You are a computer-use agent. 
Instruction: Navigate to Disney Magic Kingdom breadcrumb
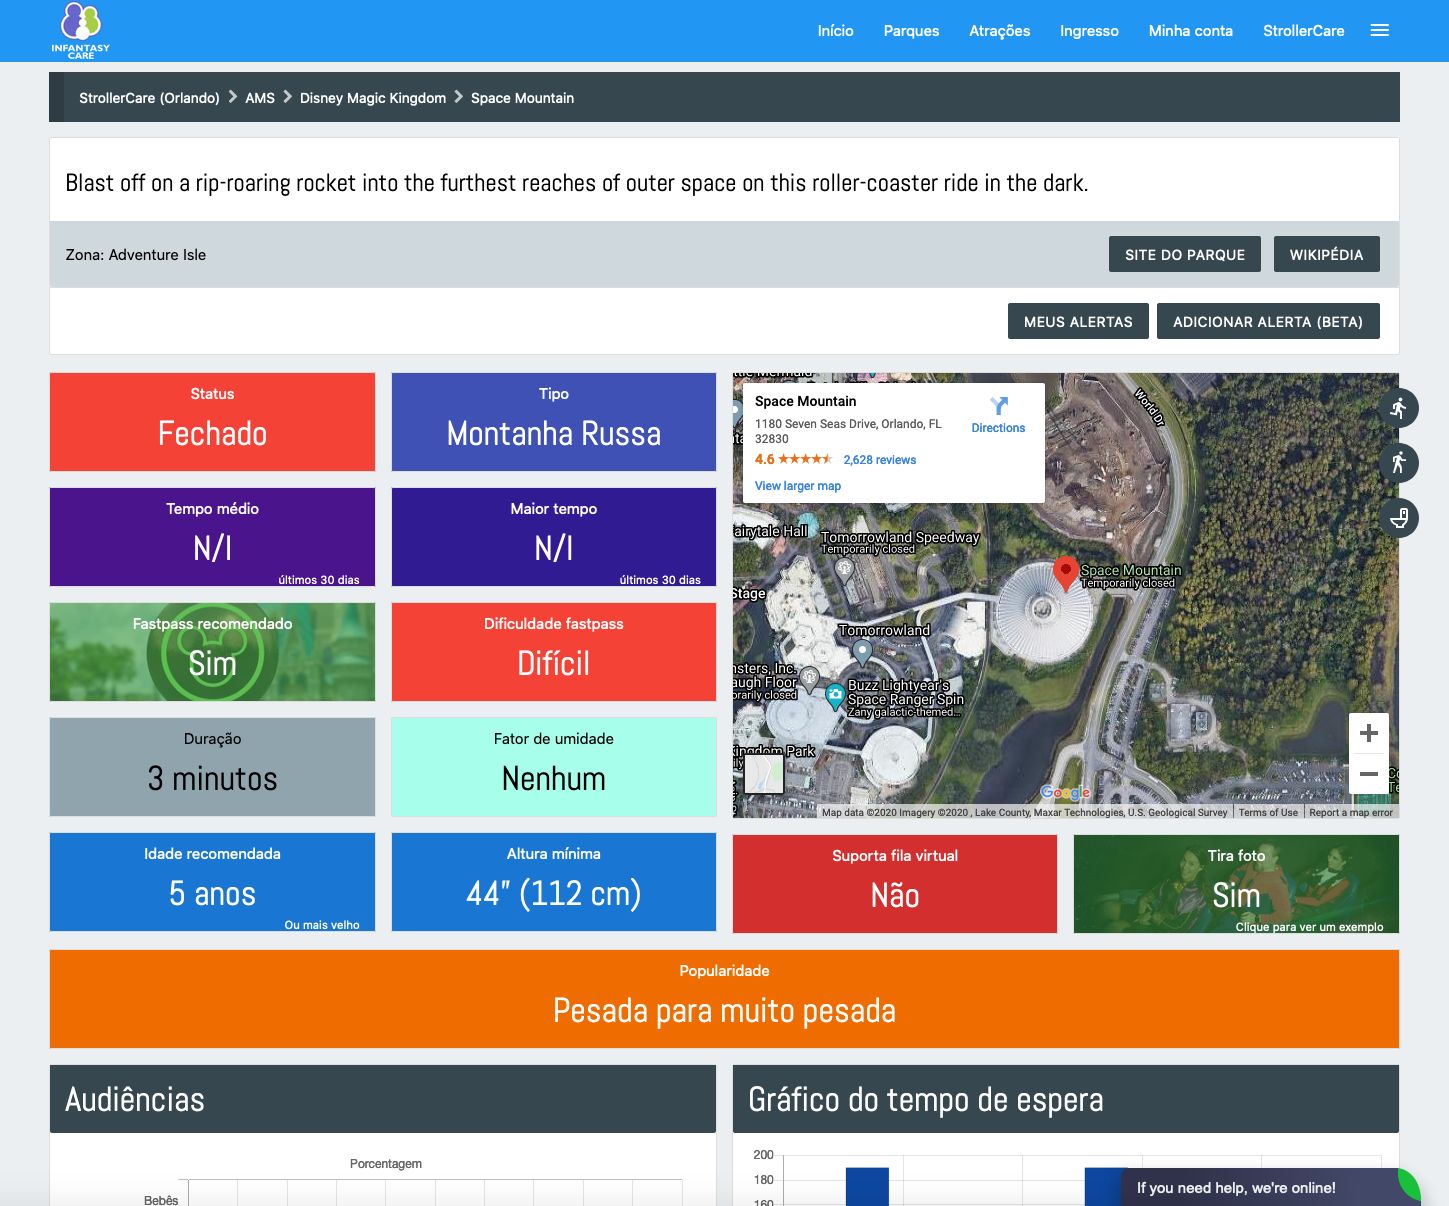pyautogui.click(x=372, y=98)
